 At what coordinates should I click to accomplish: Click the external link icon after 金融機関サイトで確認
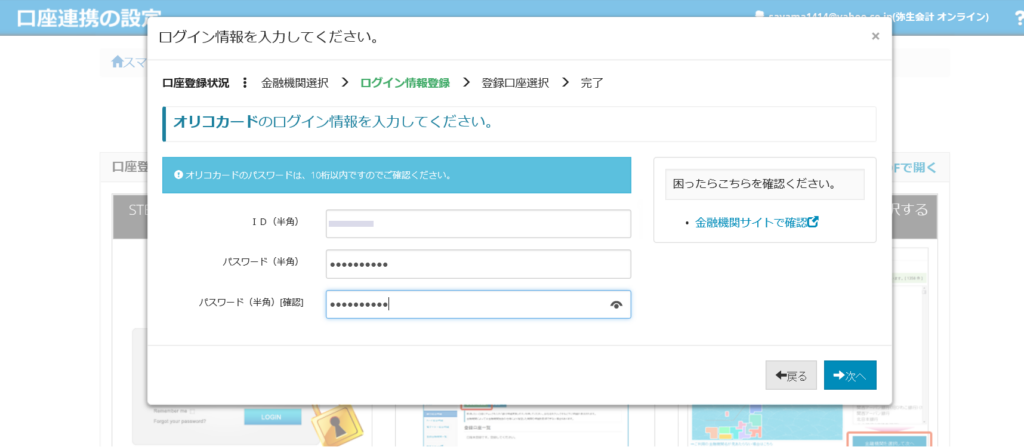tap(813, 222)
